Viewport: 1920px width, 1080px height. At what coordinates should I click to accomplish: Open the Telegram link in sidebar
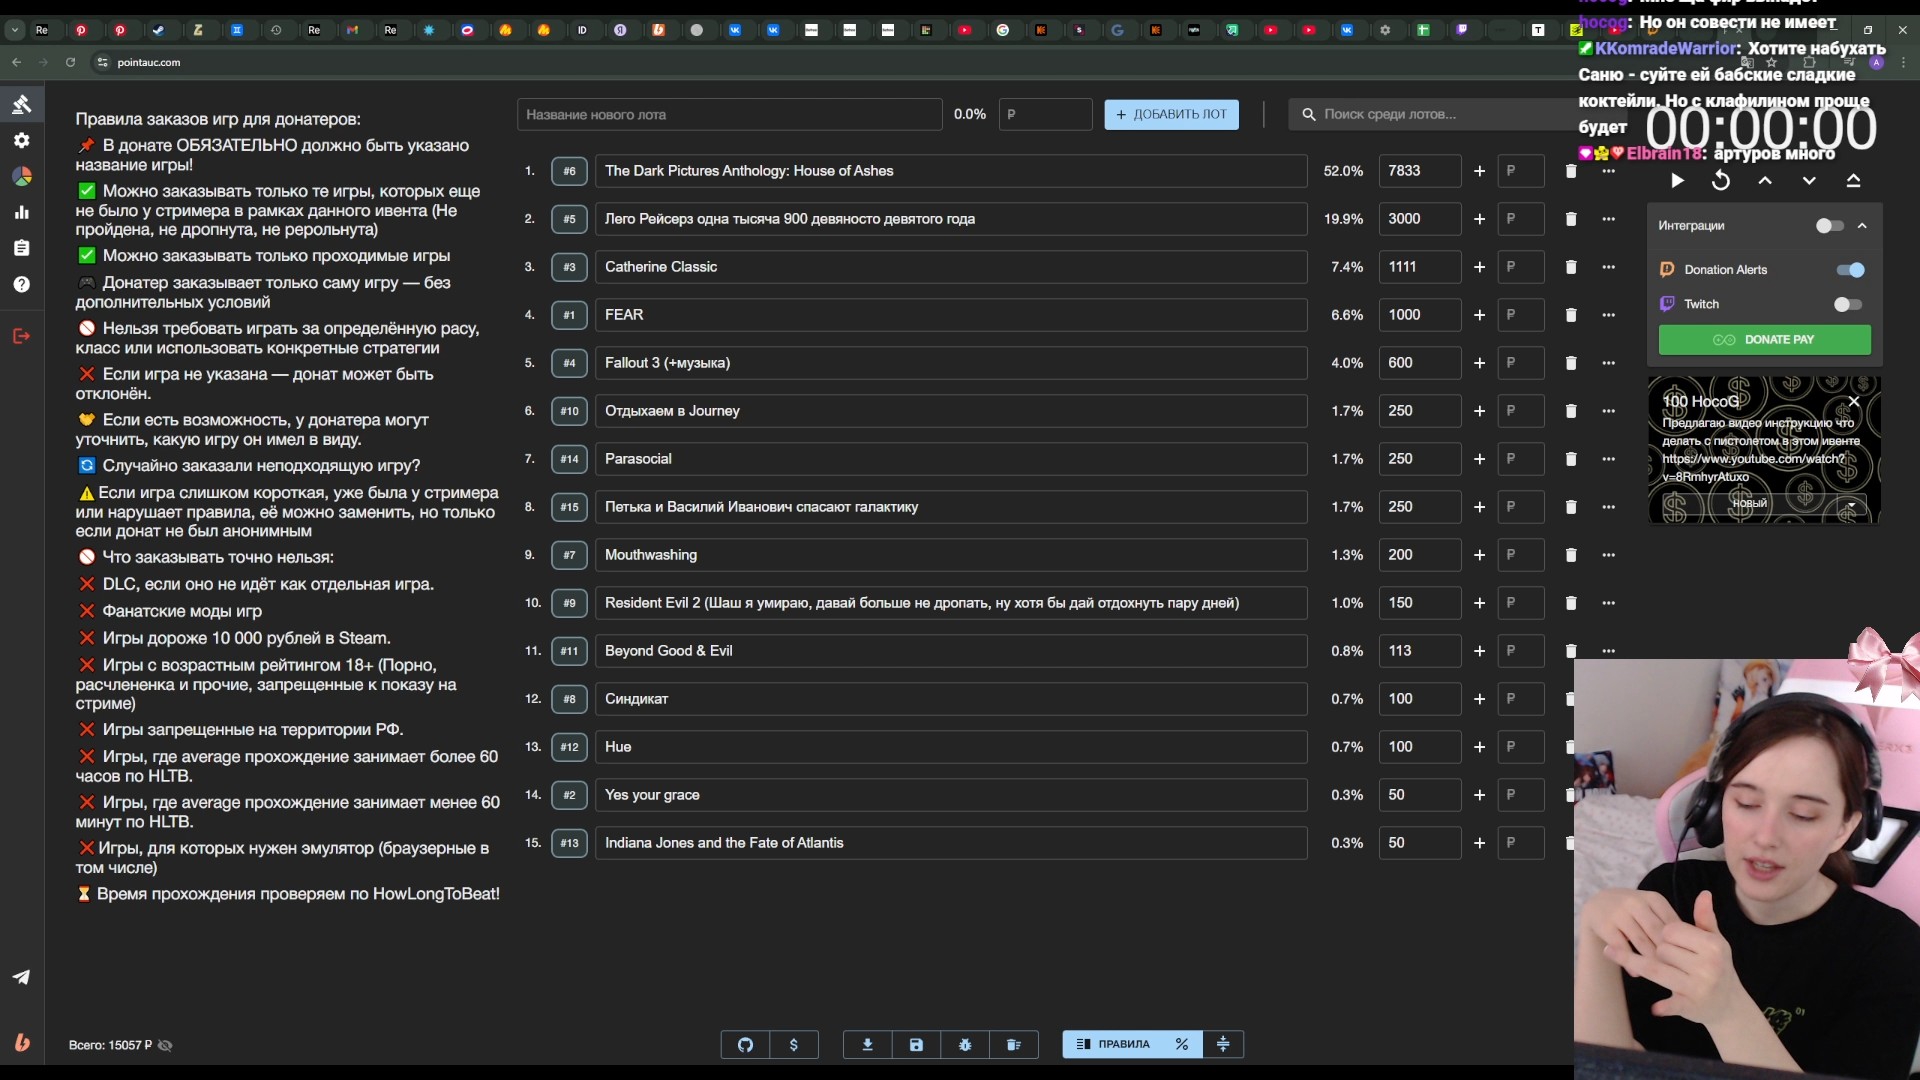(x=21, y=977)
